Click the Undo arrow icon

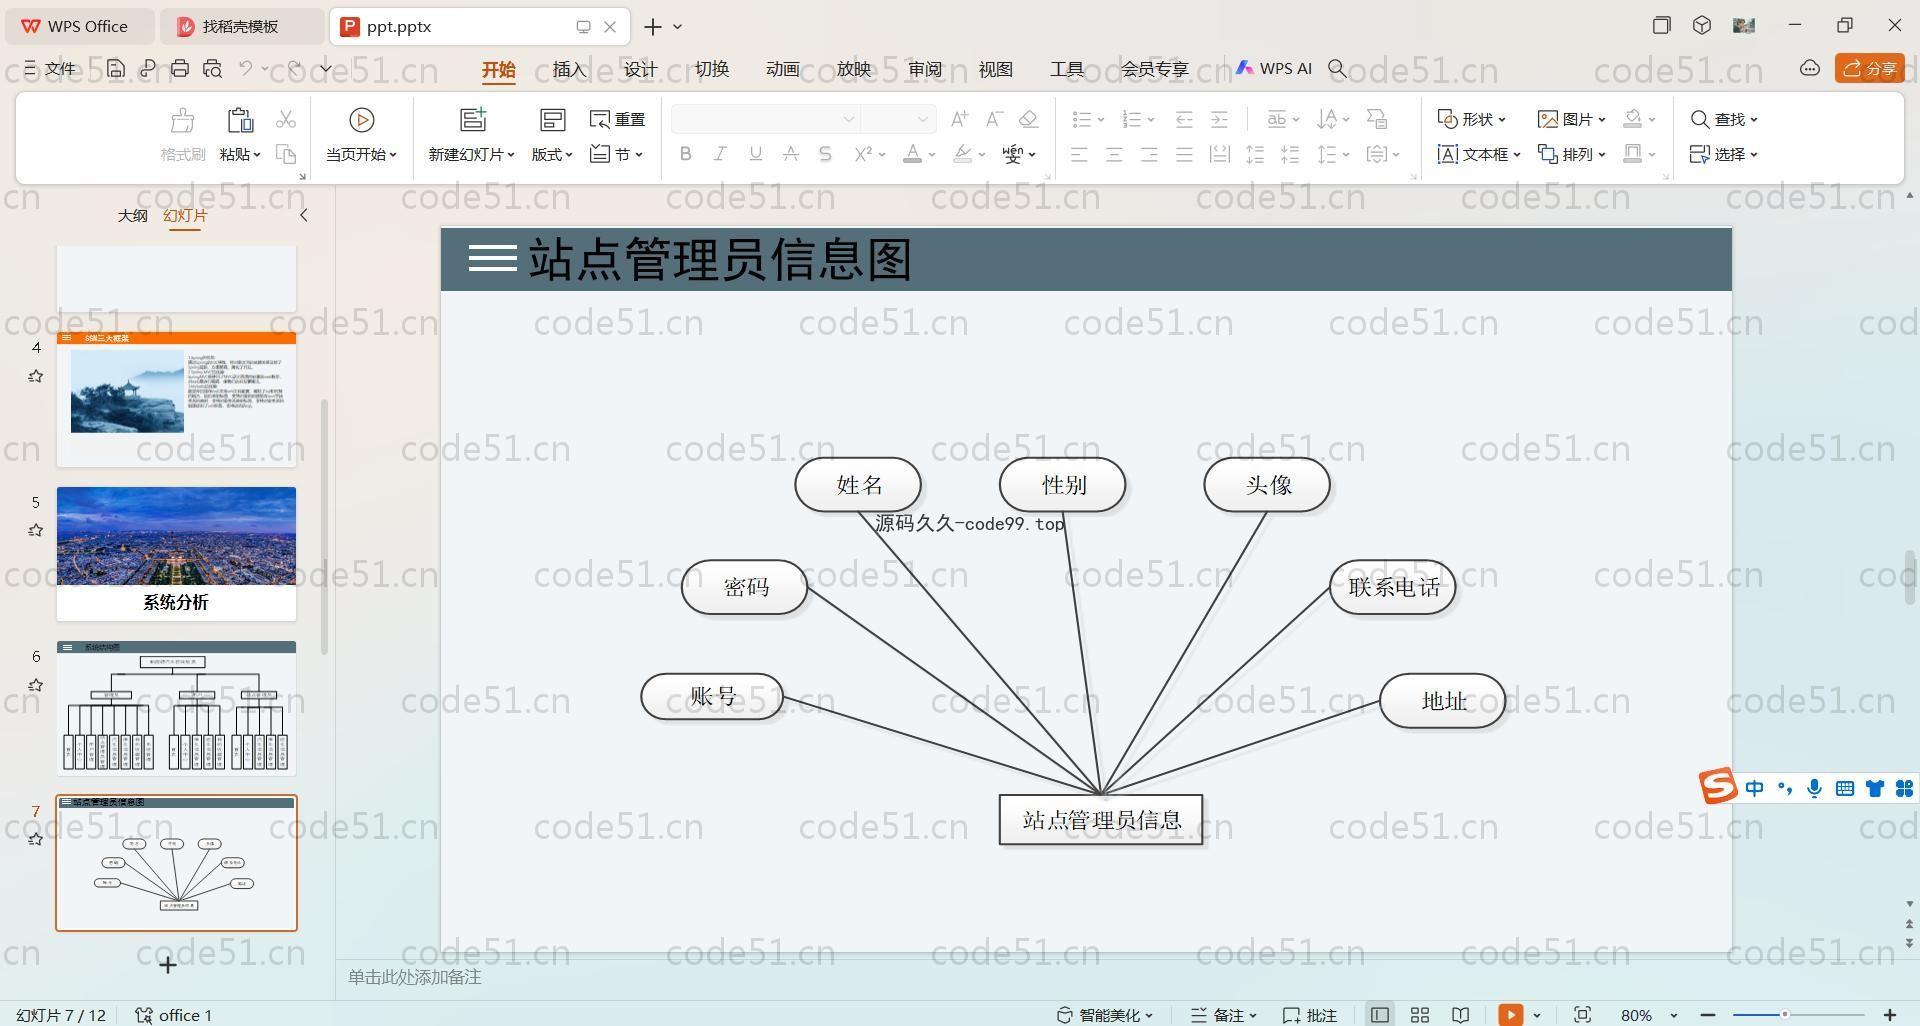(x=245, y=68)
